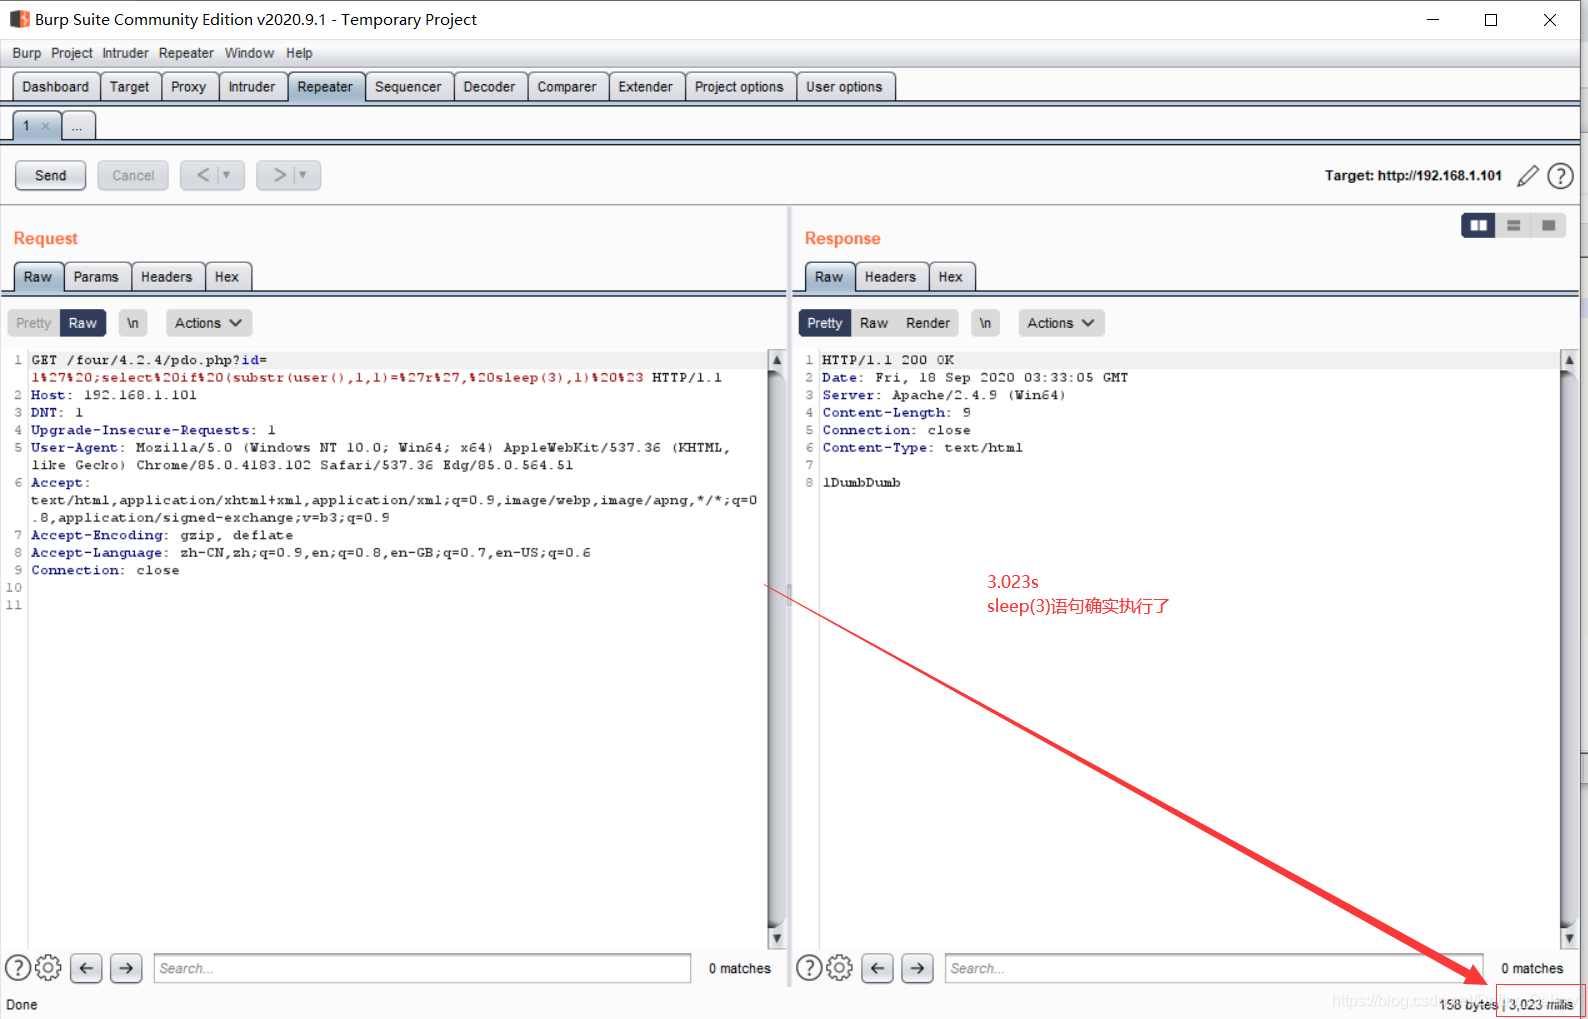Expand the Request Actions dropdown
This screenshot has height=1019, width=1588.
pos(208,323)
